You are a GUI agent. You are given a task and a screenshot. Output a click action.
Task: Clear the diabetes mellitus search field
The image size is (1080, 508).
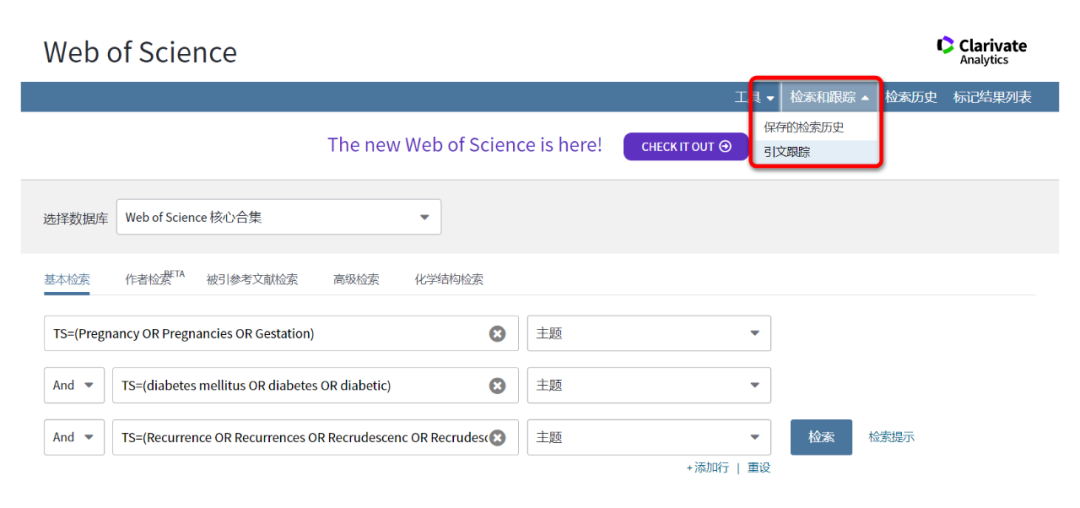(x=497, y=385)
